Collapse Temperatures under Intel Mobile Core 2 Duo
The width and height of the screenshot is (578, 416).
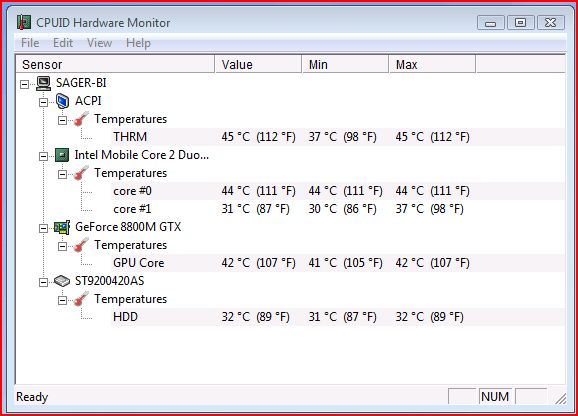tap(63, 174)
